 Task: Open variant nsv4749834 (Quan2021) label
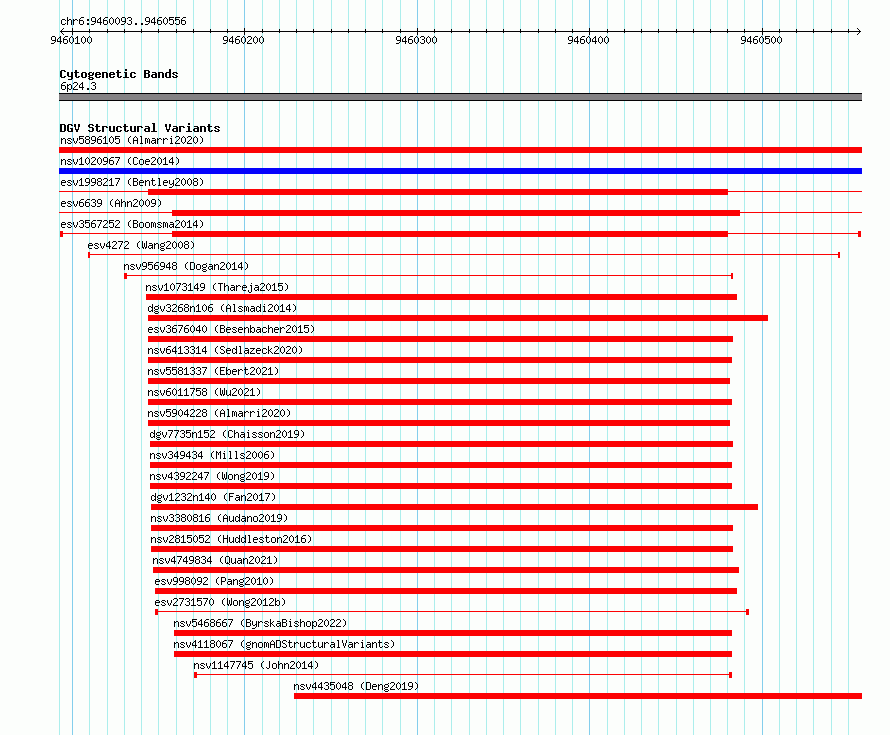pos(215,560)
